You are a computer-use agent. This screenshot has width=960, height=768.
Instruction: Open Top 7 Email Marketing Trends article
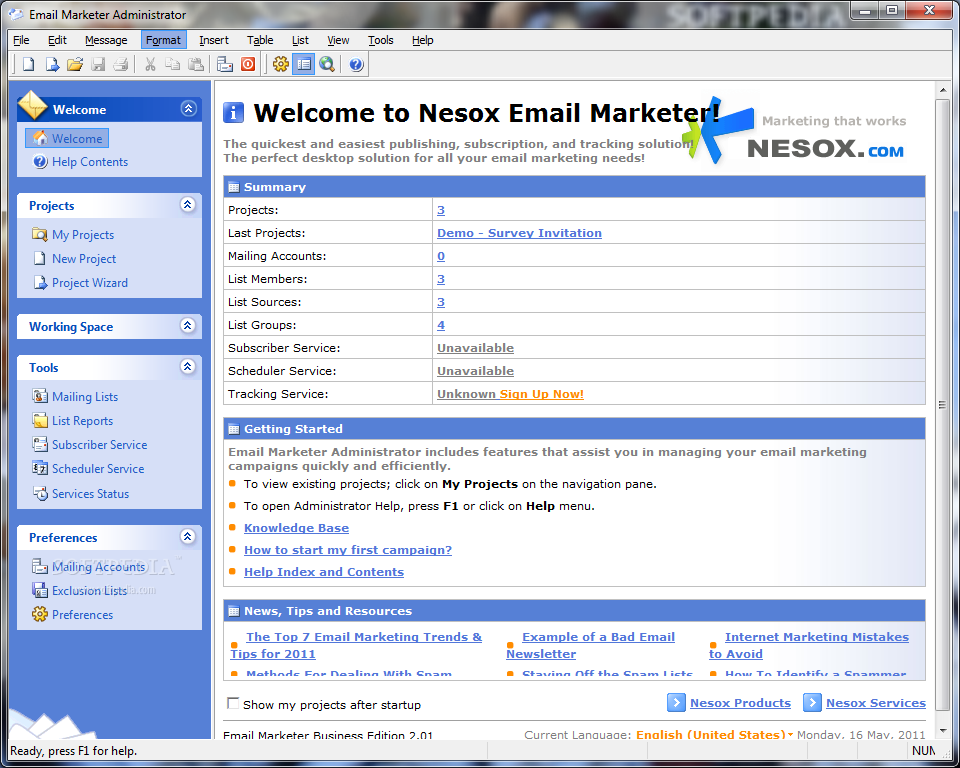(356, 646)
